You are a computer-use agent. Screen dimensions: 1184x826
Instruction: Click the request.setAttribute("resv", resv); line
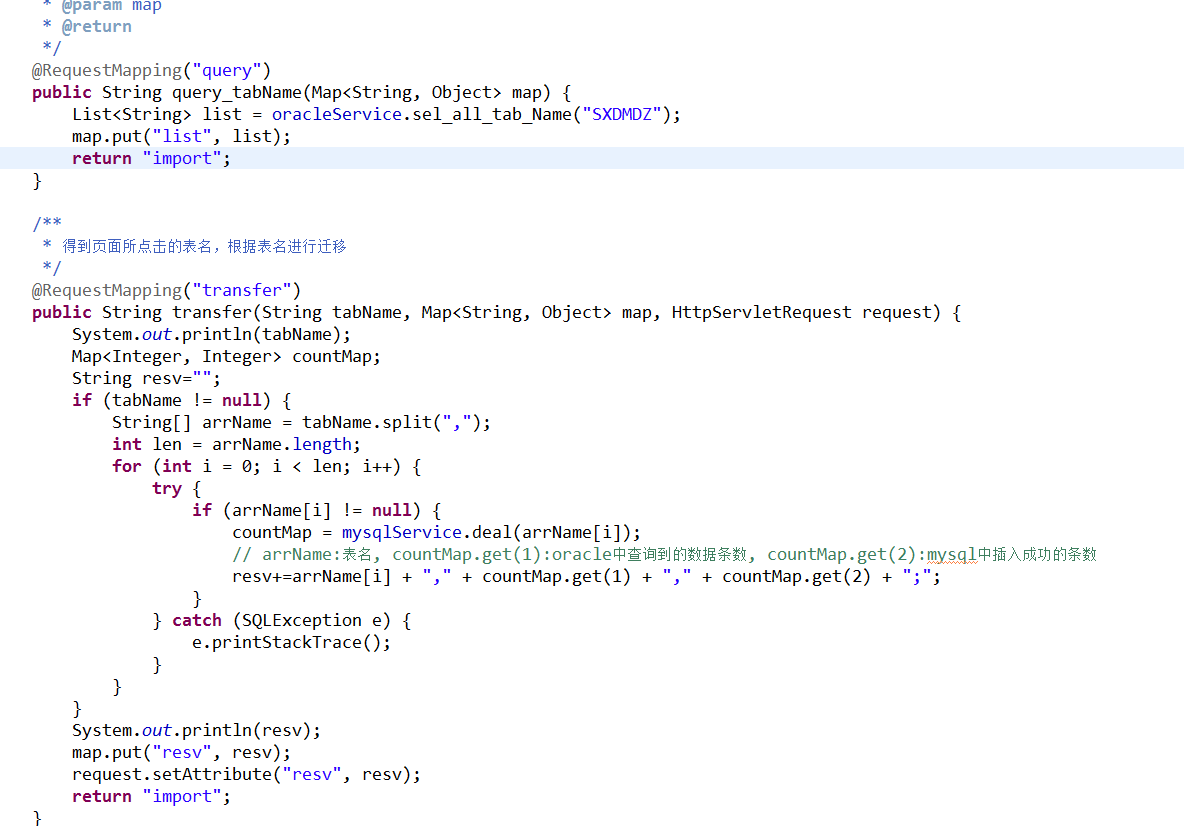point(246,775)
